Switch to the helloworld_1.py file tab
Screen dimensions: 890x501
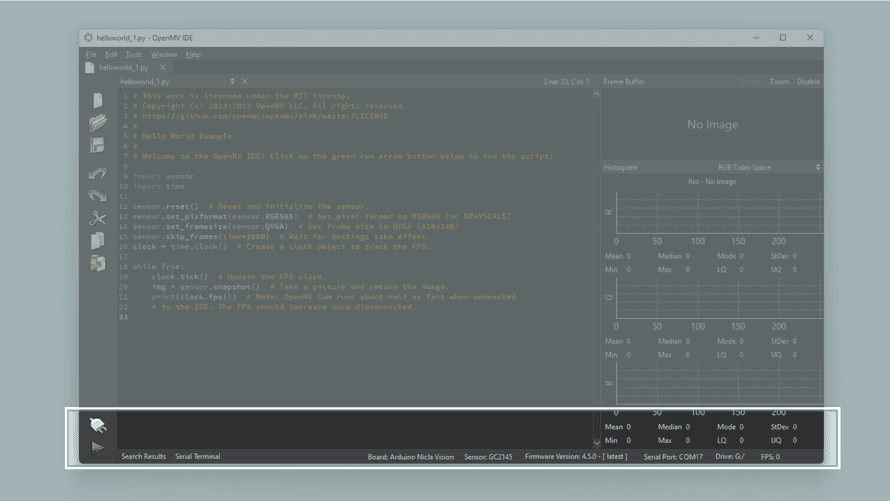click(x=123, y=68)
